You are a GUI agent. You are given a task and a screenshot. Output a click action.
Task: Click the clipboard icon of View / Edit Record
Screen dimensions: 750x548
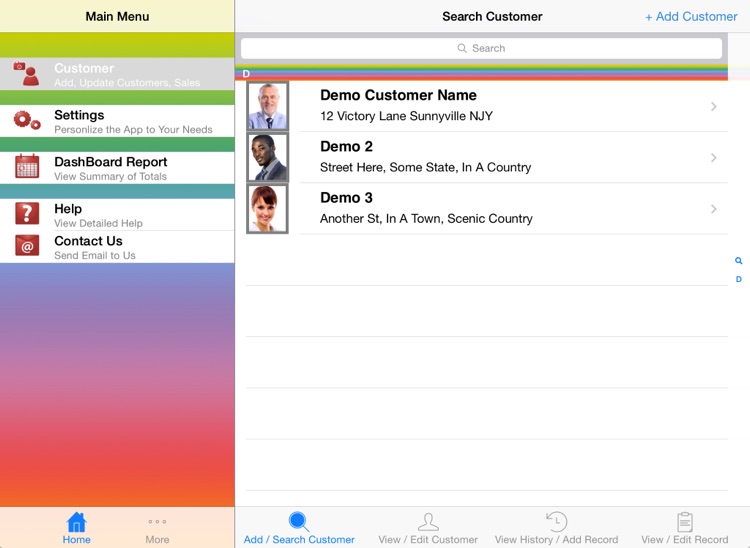(685, 522)
